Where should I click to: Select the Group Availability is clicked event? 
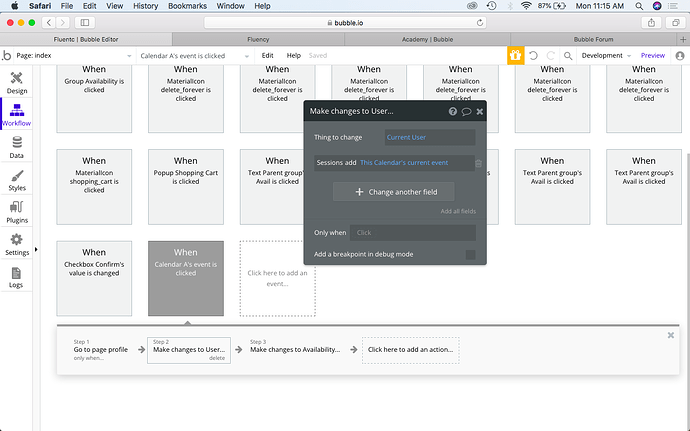[94, 99]
